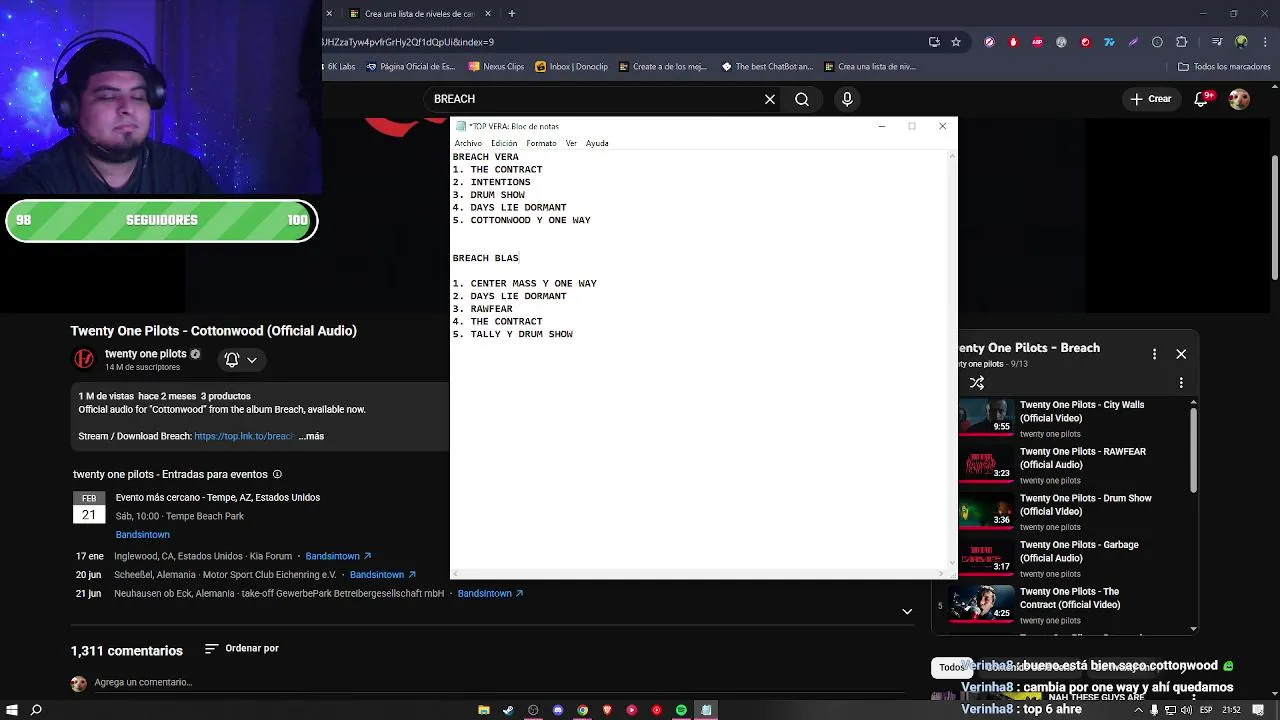Open 'The best ChatBot an...' bookmark
This screenshot has width=1280, height=720.
tap(765, 67)
